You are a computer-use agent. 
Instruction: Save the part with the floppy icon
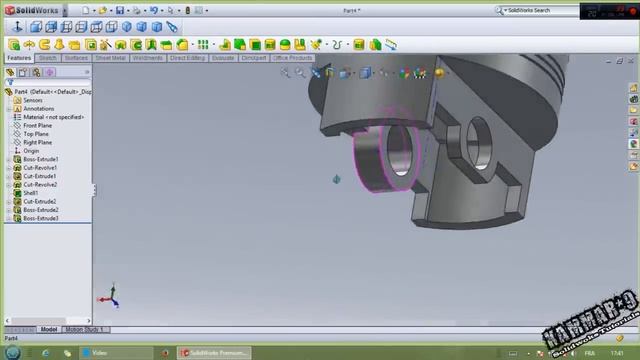pyautogui.click(x=120, y=10)
